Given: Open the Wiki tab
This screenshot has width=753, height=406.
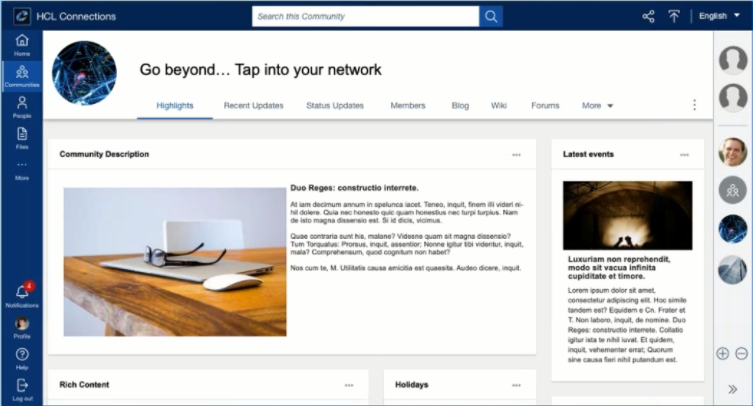Looking at the screenshot, I should point(498,106).
